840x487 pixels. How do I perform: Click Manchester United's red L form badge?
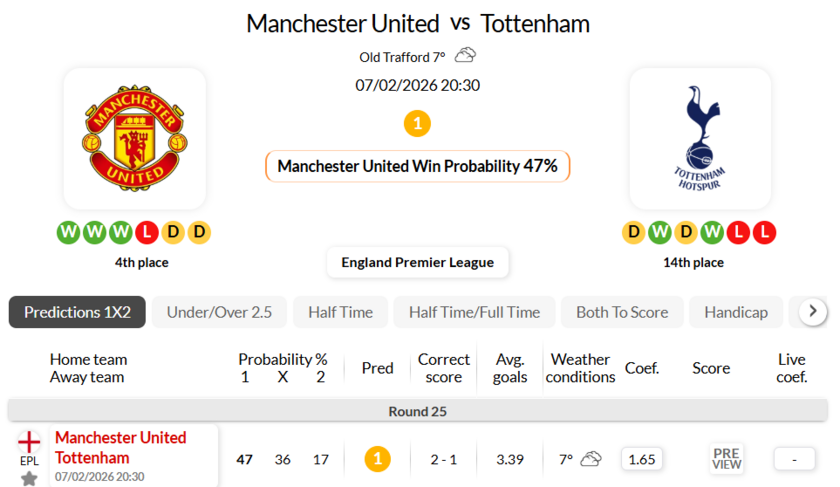point(147,233)
